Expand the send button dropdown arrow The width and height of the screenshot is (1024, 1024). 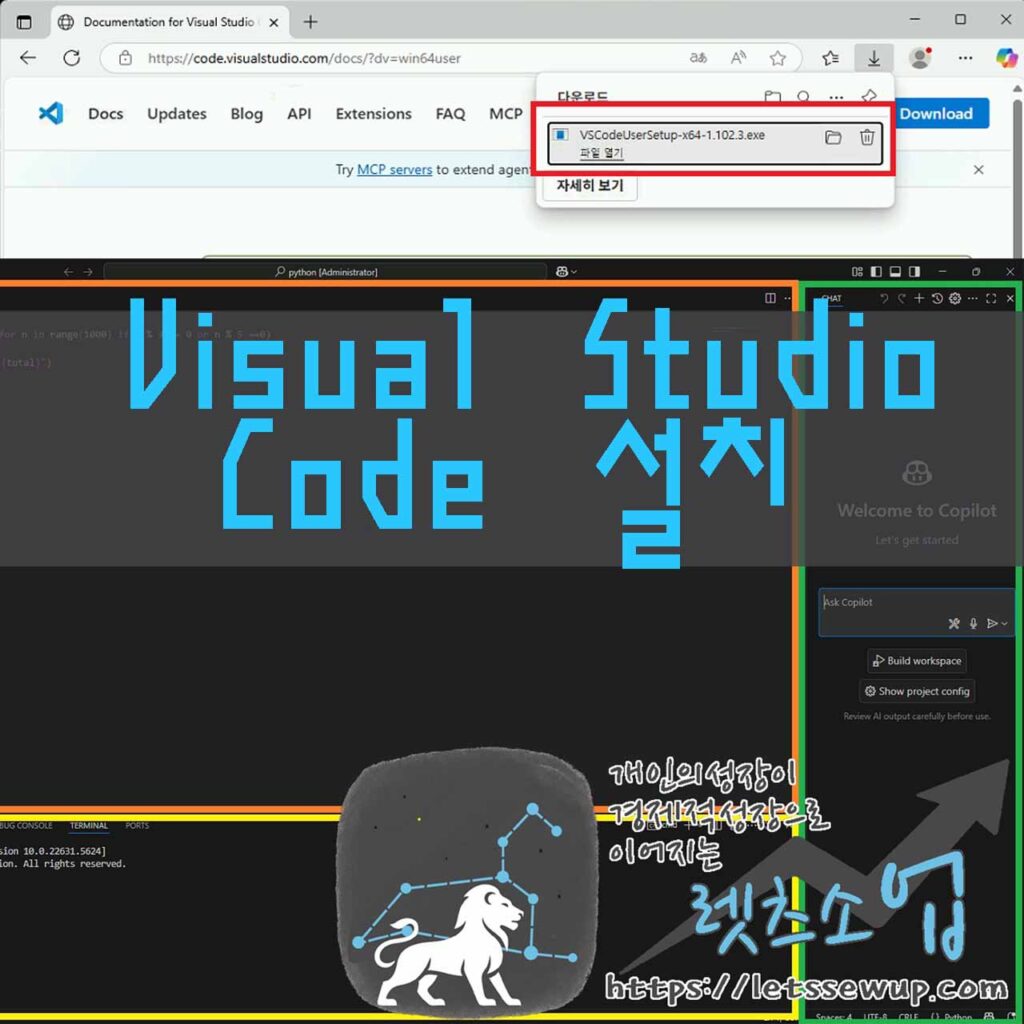1004,624
